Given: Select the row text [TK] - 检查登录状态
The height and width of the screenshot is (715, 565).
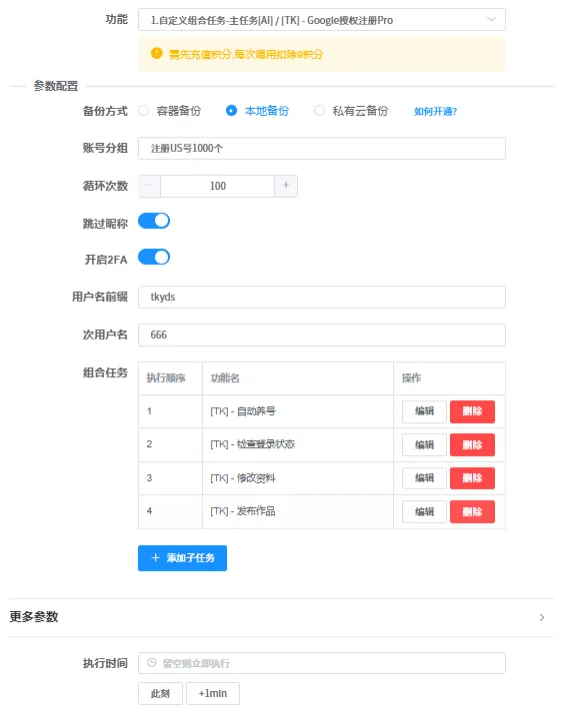Looking at the screenshot, I should pyautogui.click(x=252, y=444).
